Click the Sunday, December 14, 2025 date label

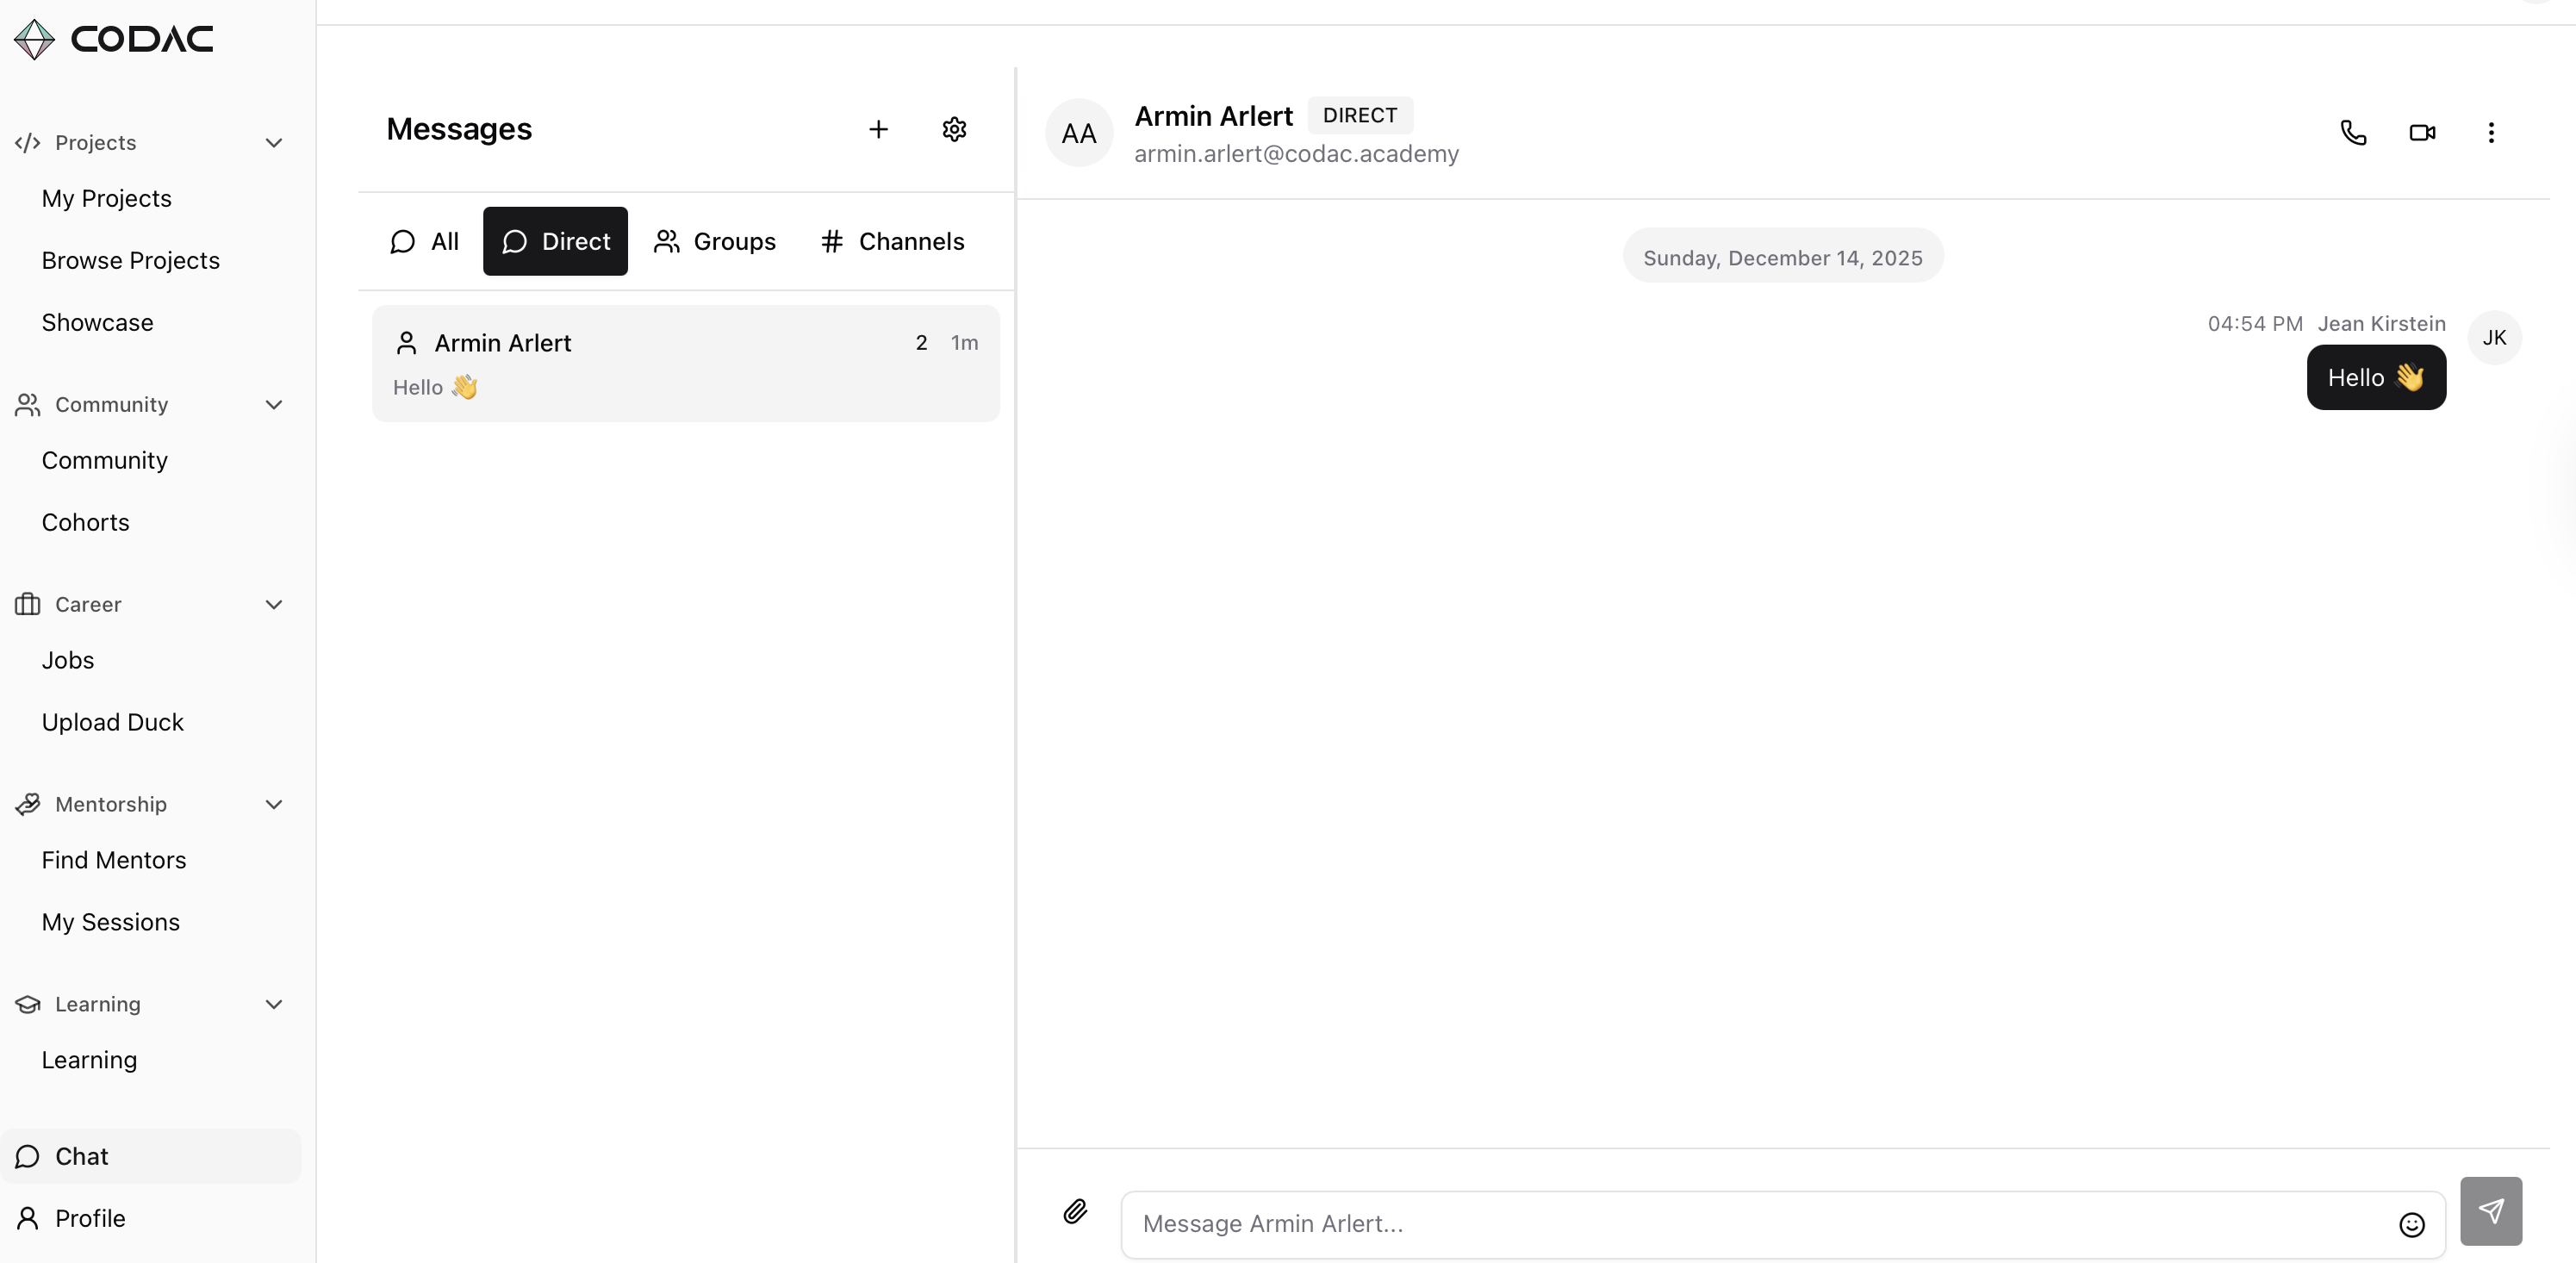tap(1783, 258)
